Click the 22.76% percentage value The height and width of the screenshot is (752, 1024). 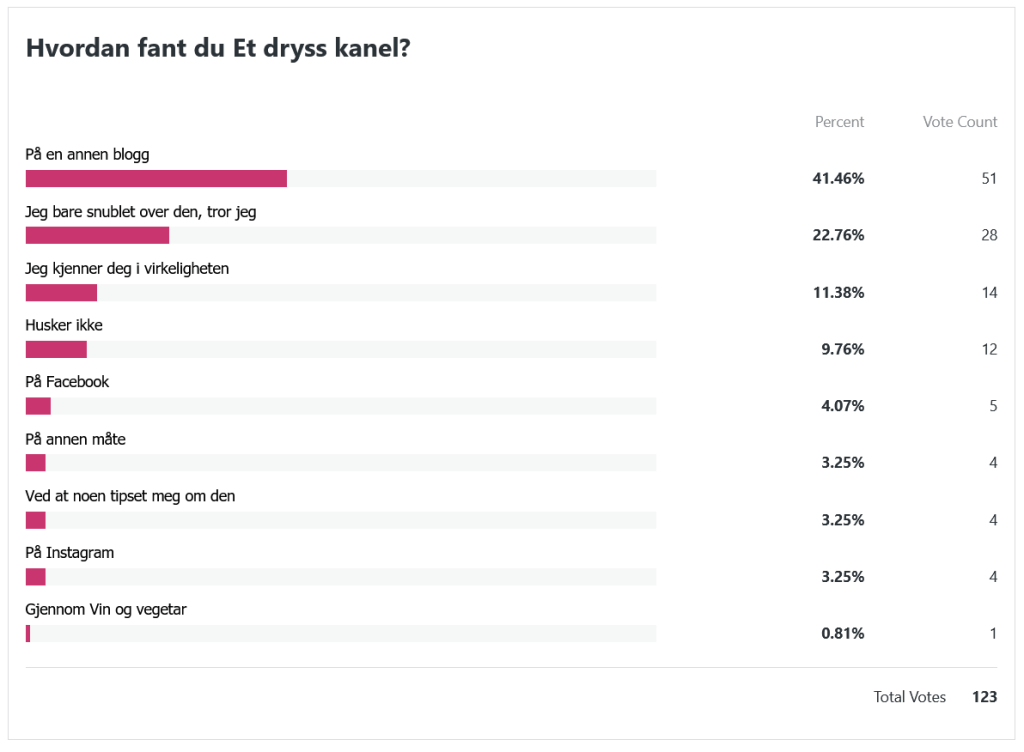[x=838, y=236]
